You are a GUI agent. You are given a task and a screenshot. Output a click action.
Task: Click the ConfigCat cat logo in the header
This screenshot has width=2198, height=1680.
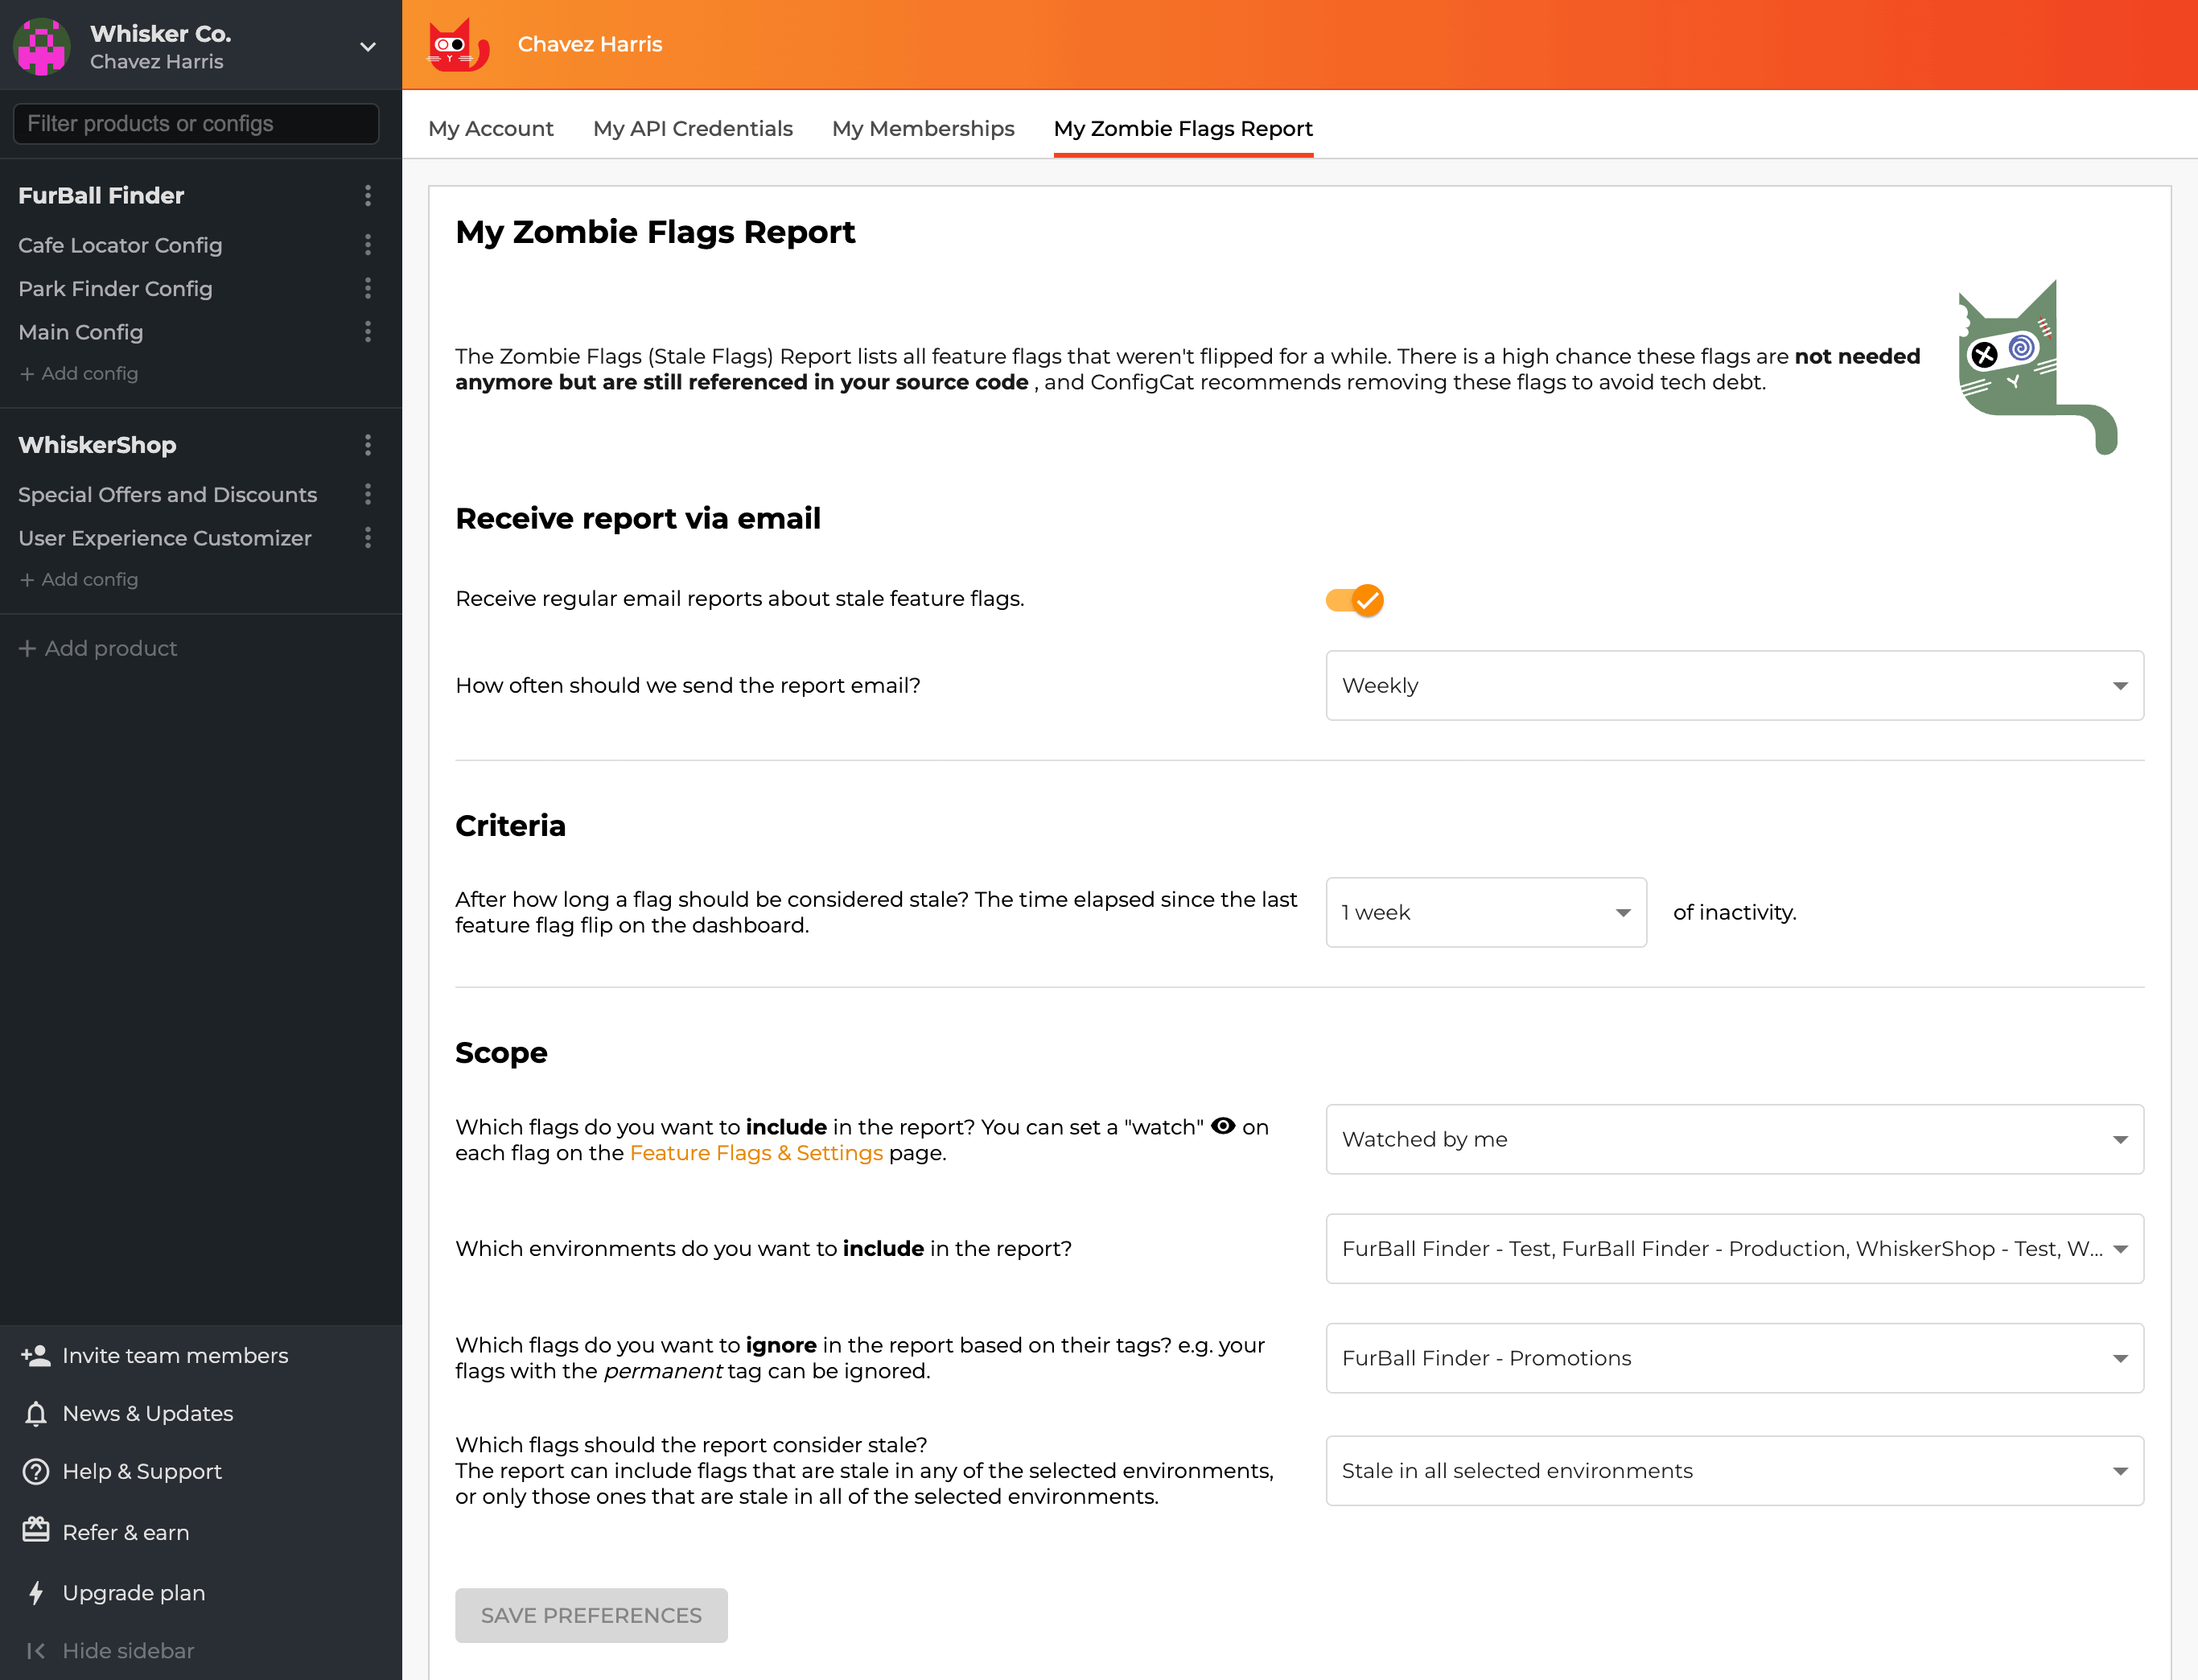tap(458, 44)
